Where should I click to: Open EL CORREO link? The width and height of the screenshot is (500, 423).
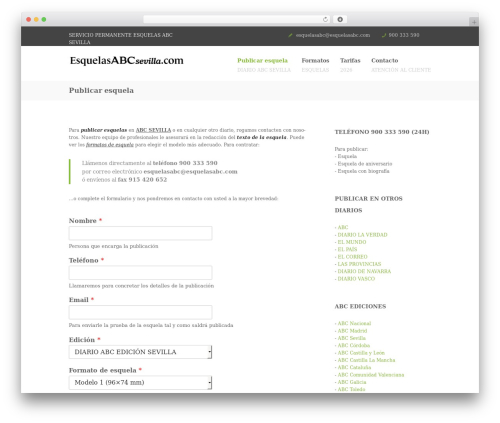click(x=352, y=257)
